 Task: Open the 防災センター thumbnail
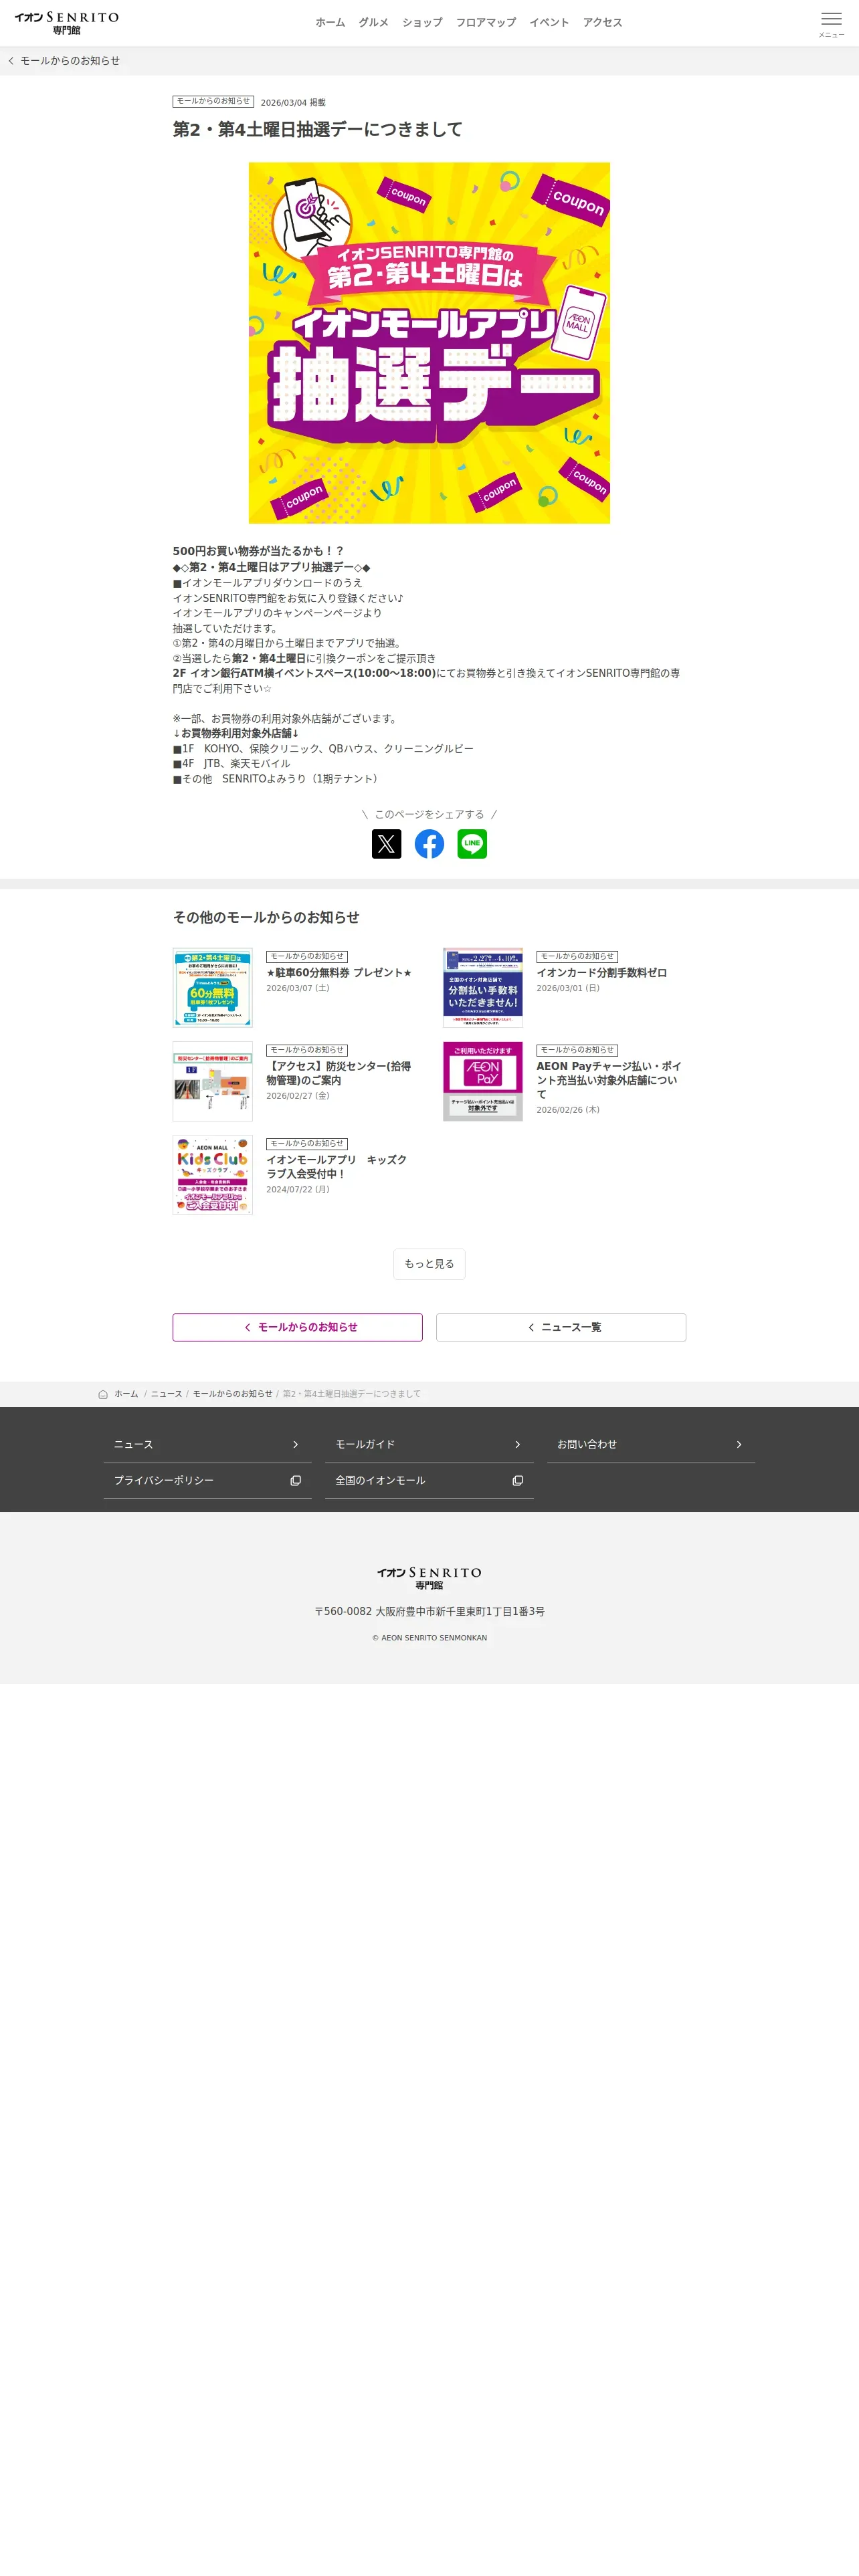coord(213,1081)
